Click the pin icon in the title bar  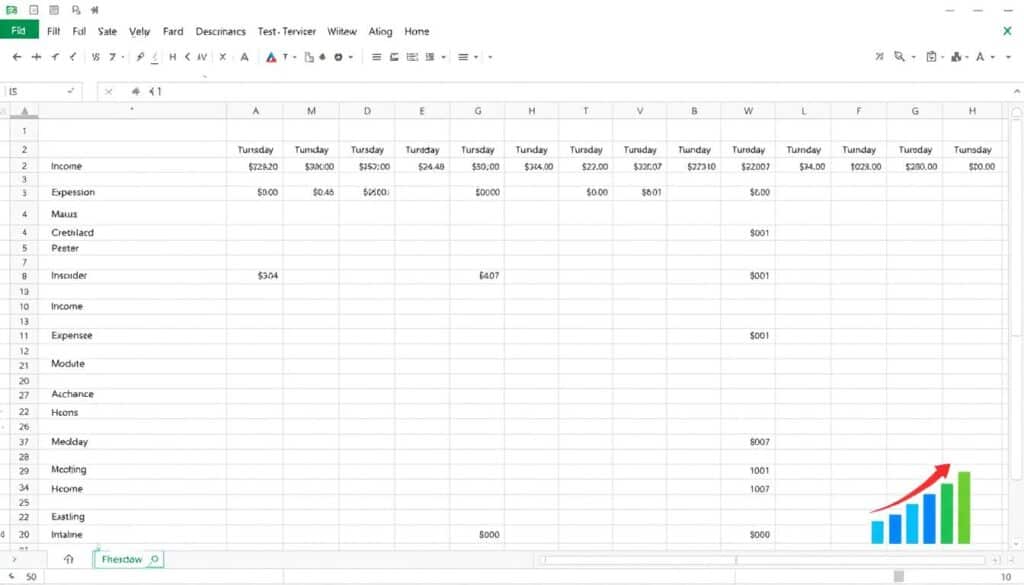[x=95, y=10]
